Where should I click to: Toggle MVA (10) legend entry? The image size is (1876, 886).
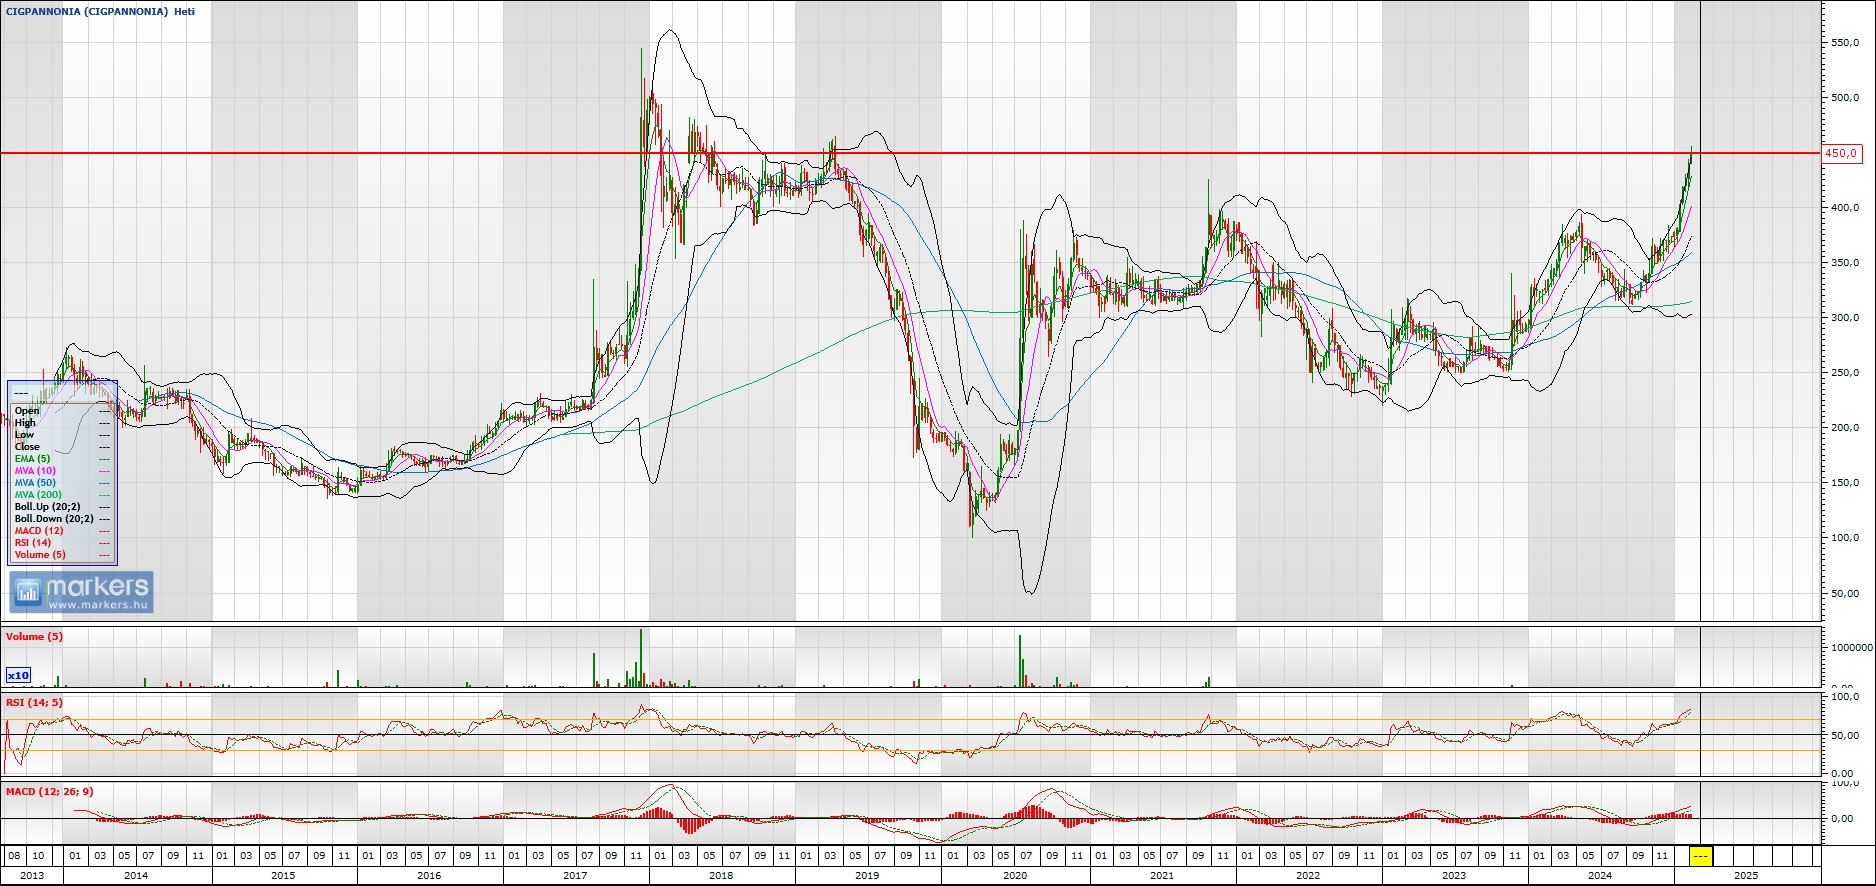pos(35,471)
